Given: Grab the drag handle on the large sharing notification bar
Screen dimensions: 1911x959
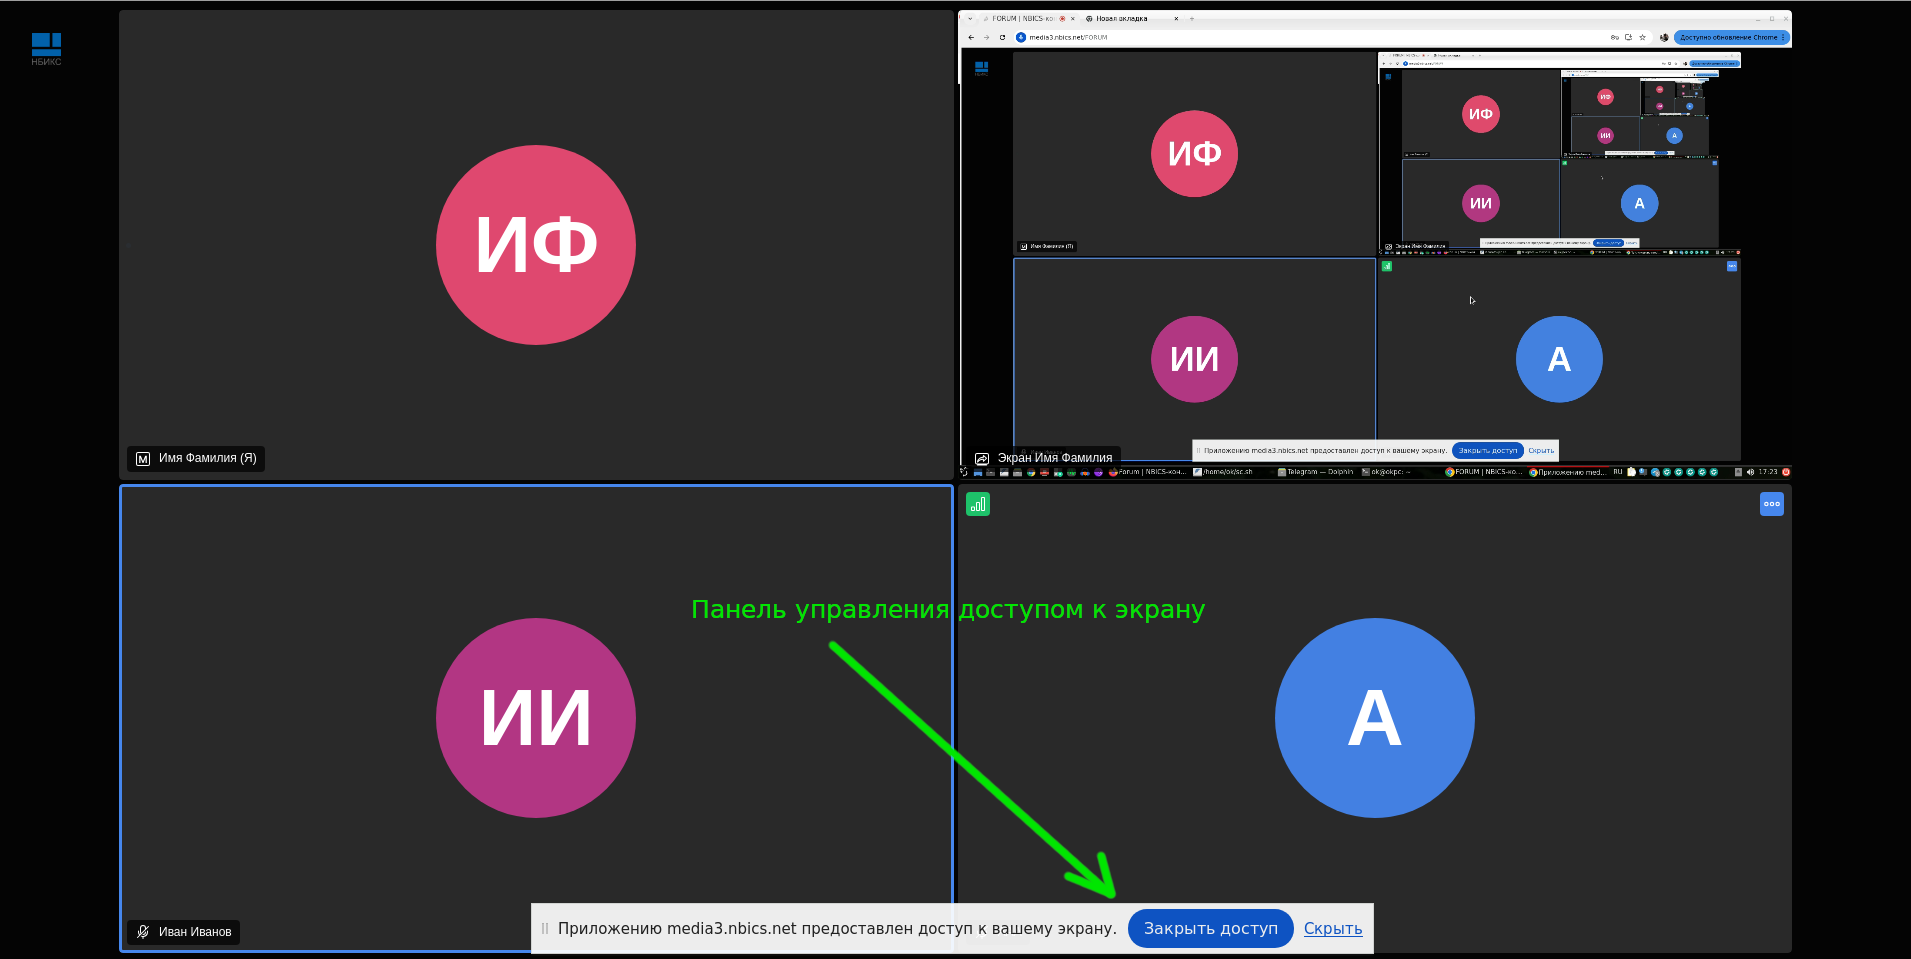Looking at the screenshot, I should pos(545,929).
